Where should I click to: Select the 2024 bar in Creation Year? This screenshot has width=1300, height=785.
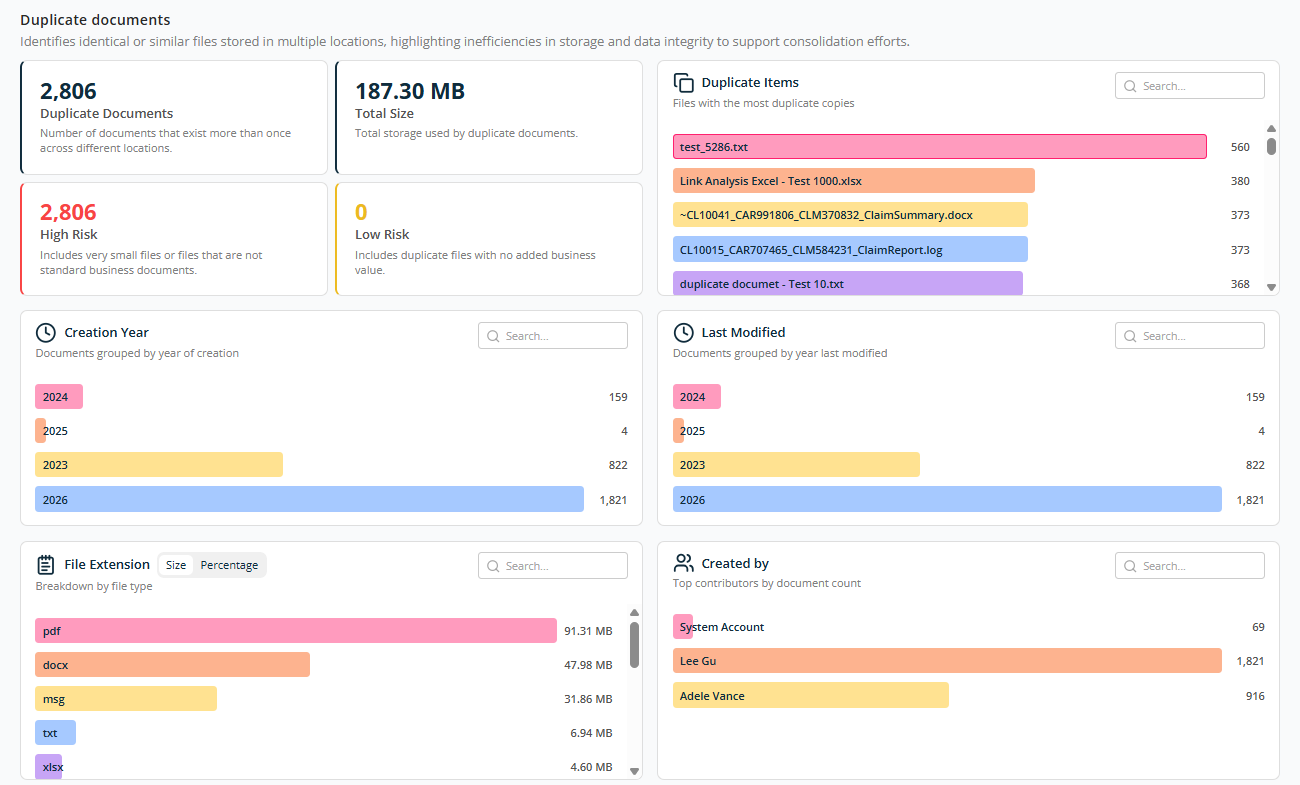coord(59,397)
